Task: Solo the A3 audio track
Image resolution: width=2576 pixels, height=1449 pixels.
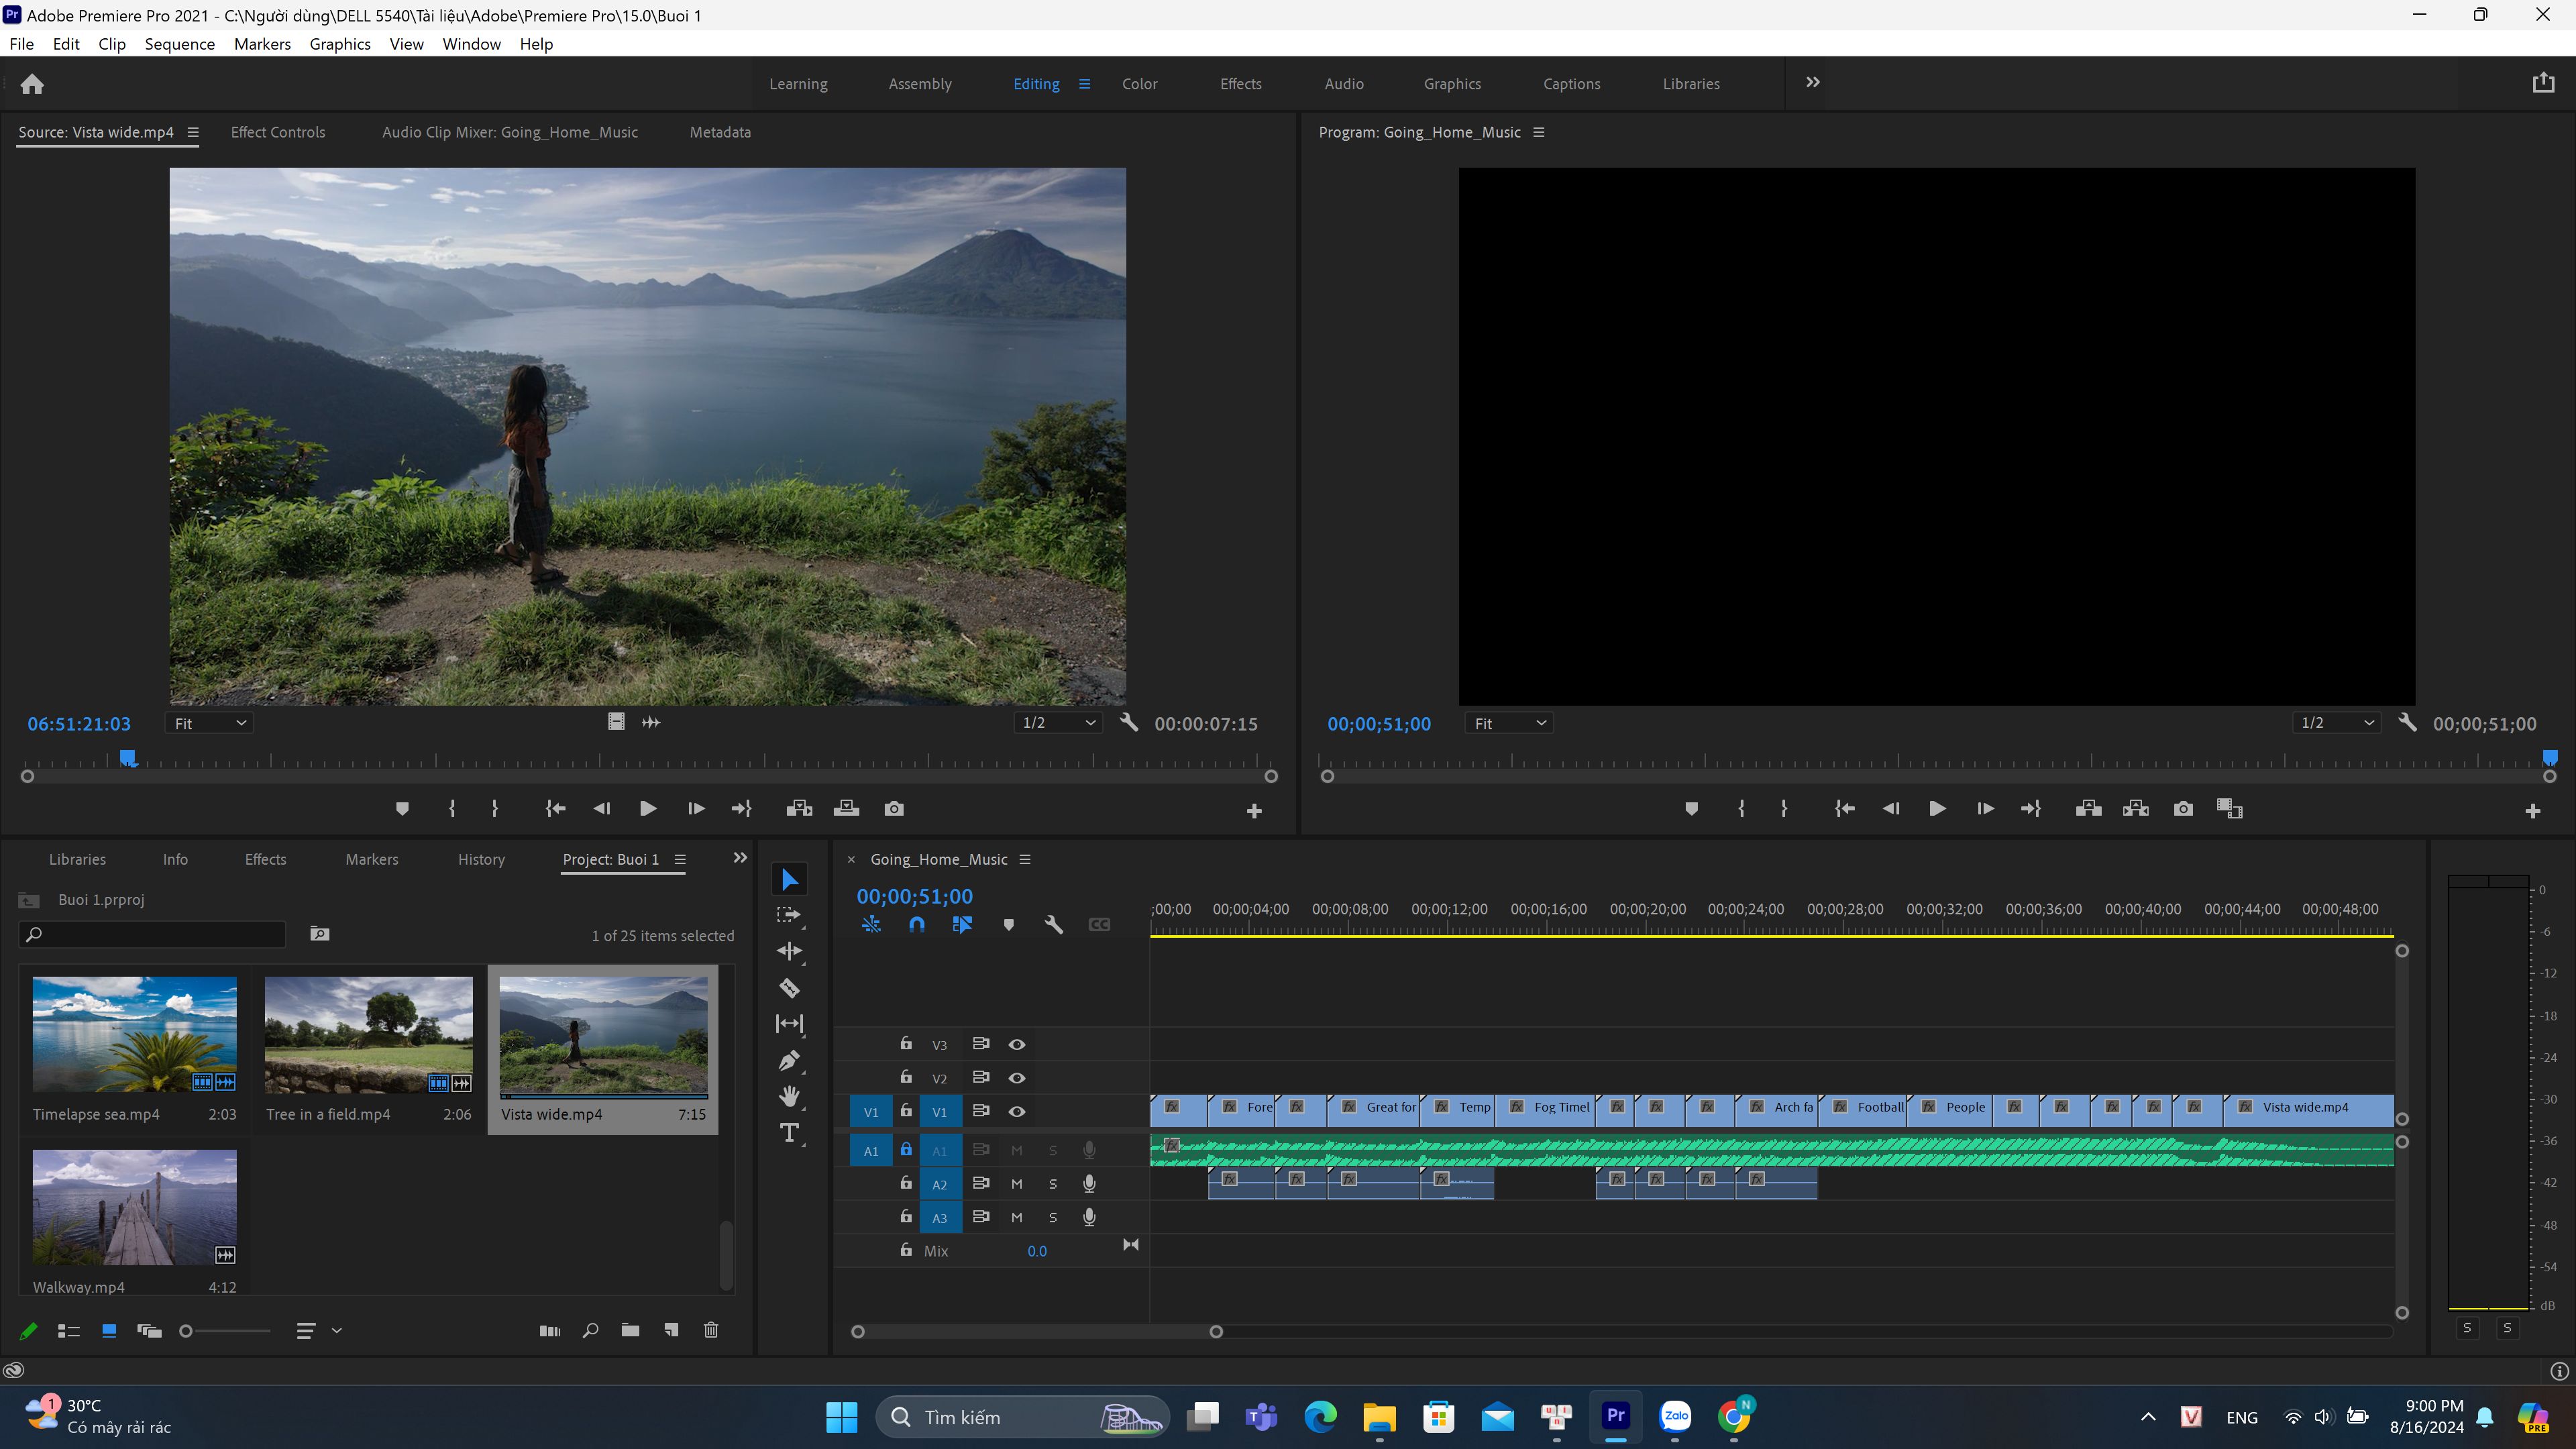Action: [x=1052, y=1217]
